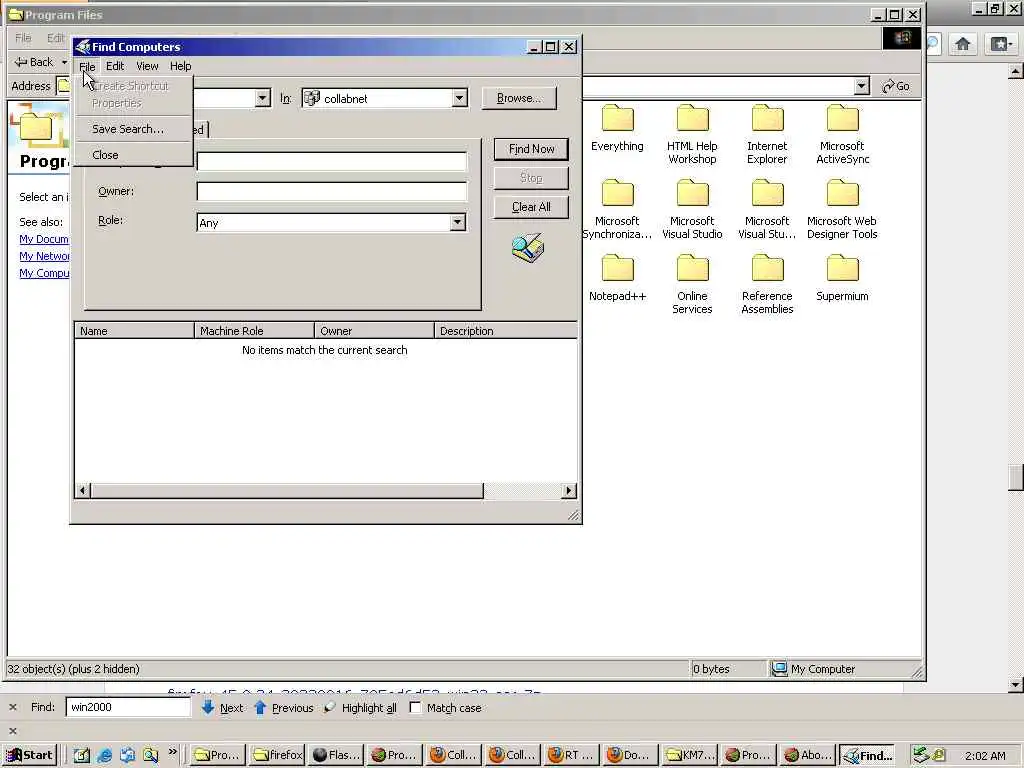Toggle the Match case checkbox
The image size is (1024, 768).
coord(415,708)
